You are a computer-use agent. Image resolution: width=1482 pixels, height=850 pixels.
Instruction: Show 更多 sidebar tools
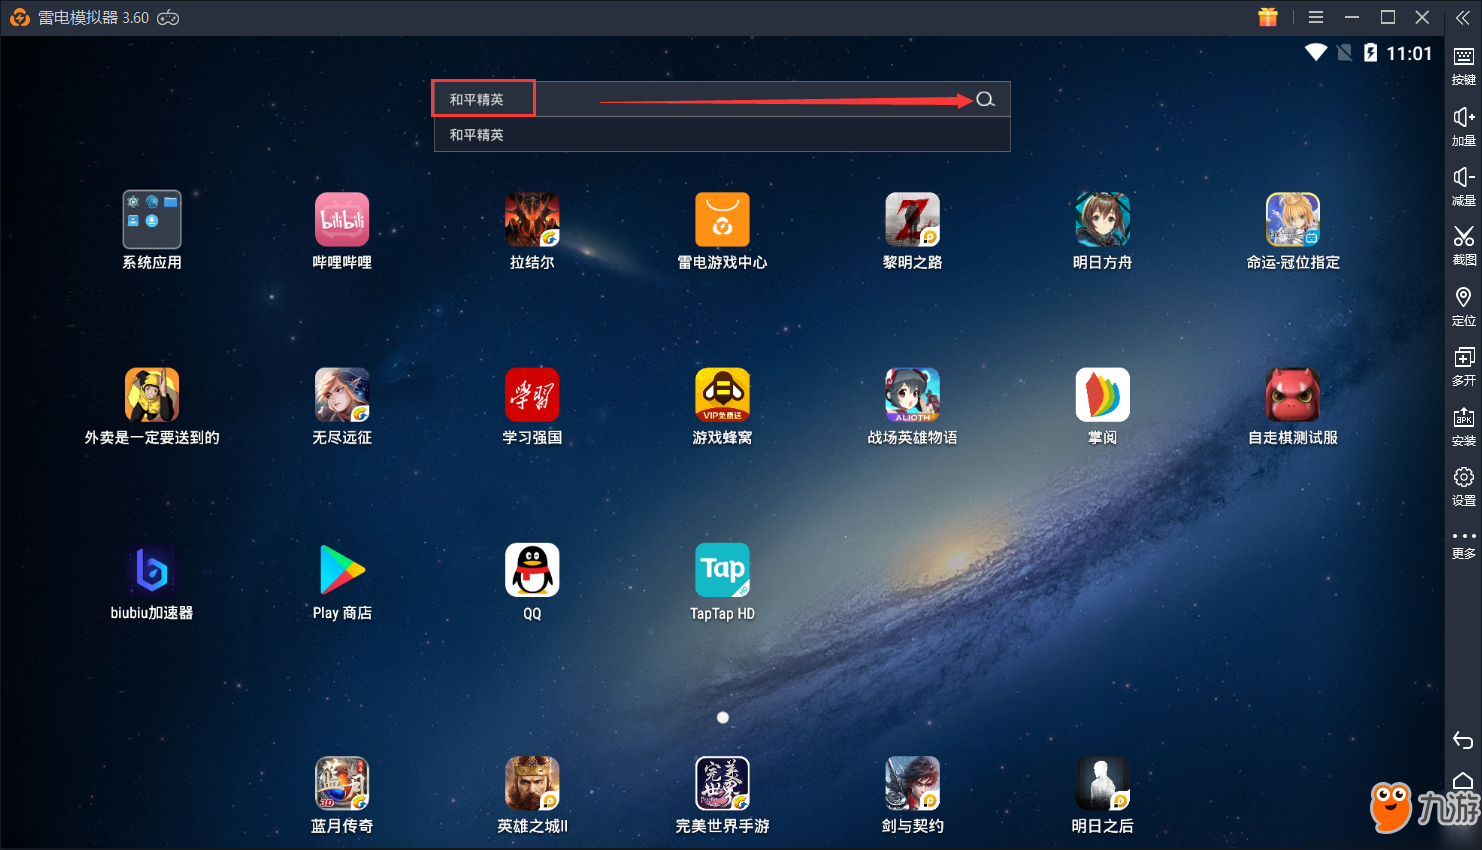click(1463, 544)
